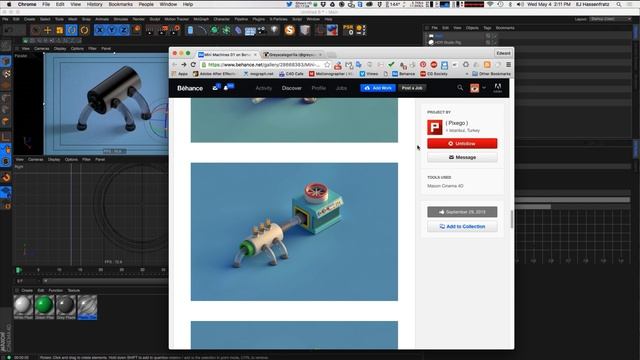
Task: Select the make editable icon in left palette
Action: click(x=6, y=45)
